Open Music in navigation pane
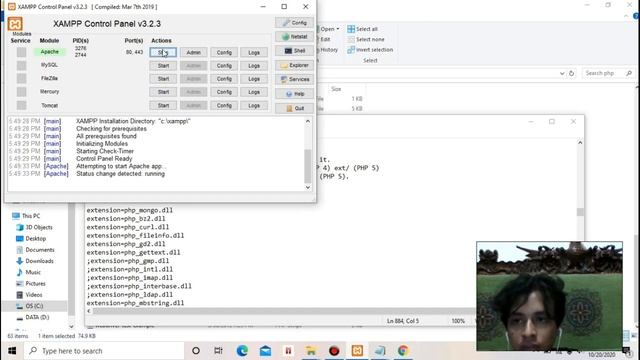The height and width of the screenshot is (360, 640). [29, 272]
